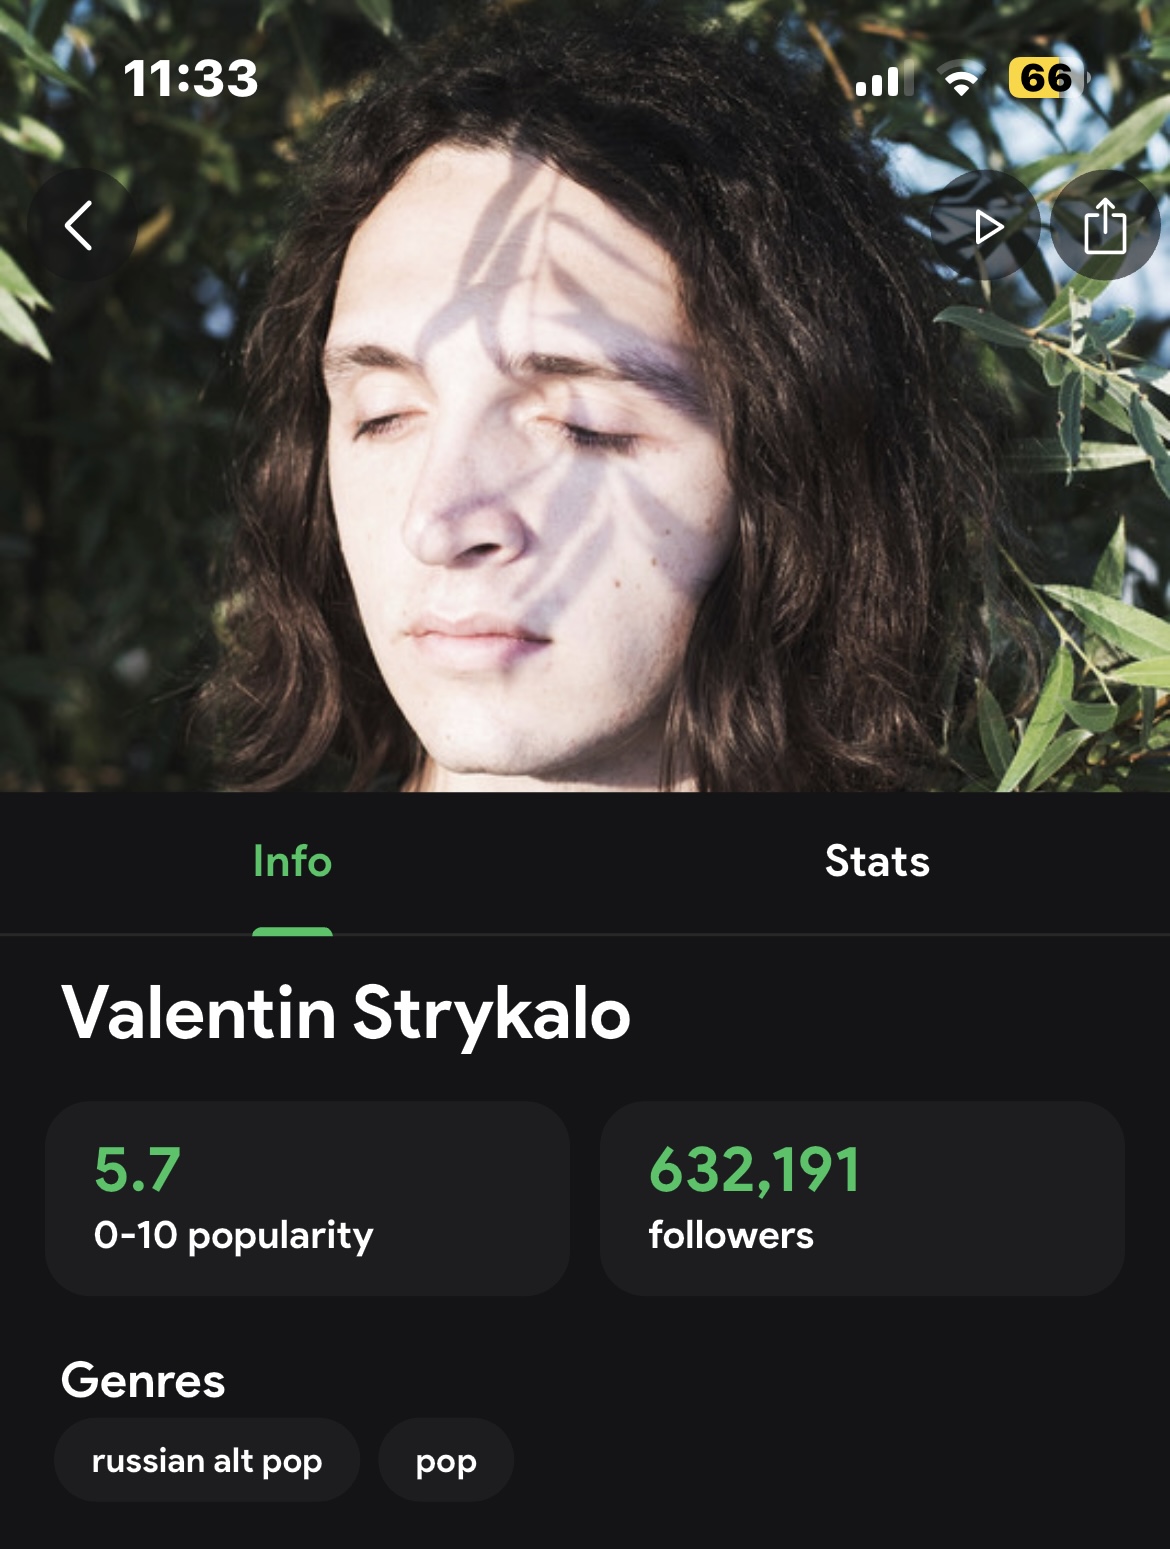Tap the "0-10 popularity" label

tap(233, 1235)
